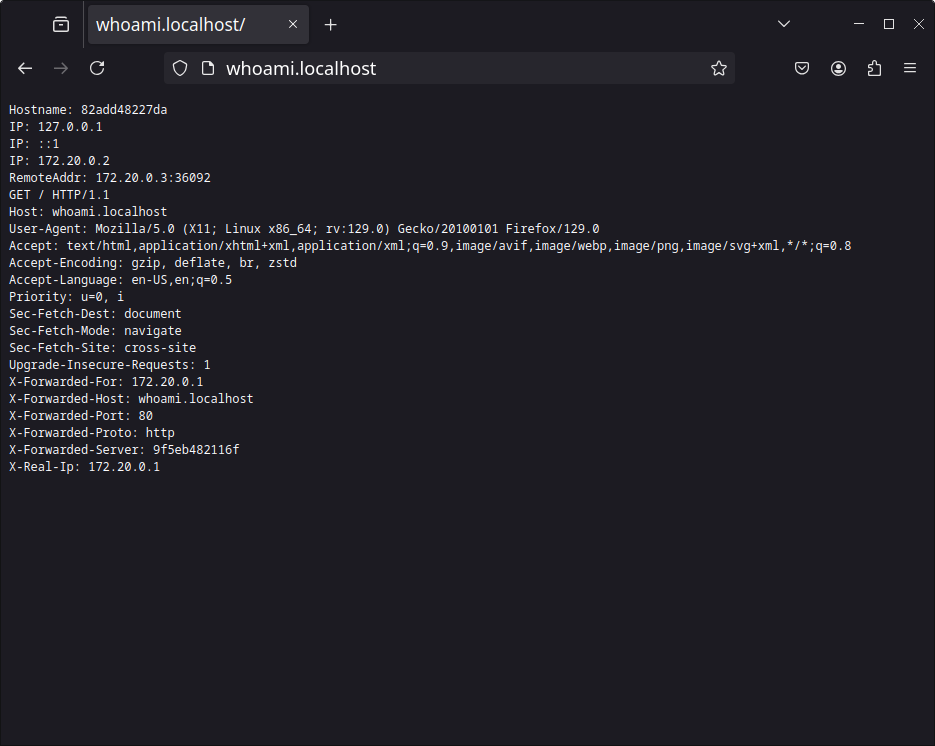This screenshot has height=746, width=935.
Task: Open tracking protection shield panel
Action: (x=180, y=69)
